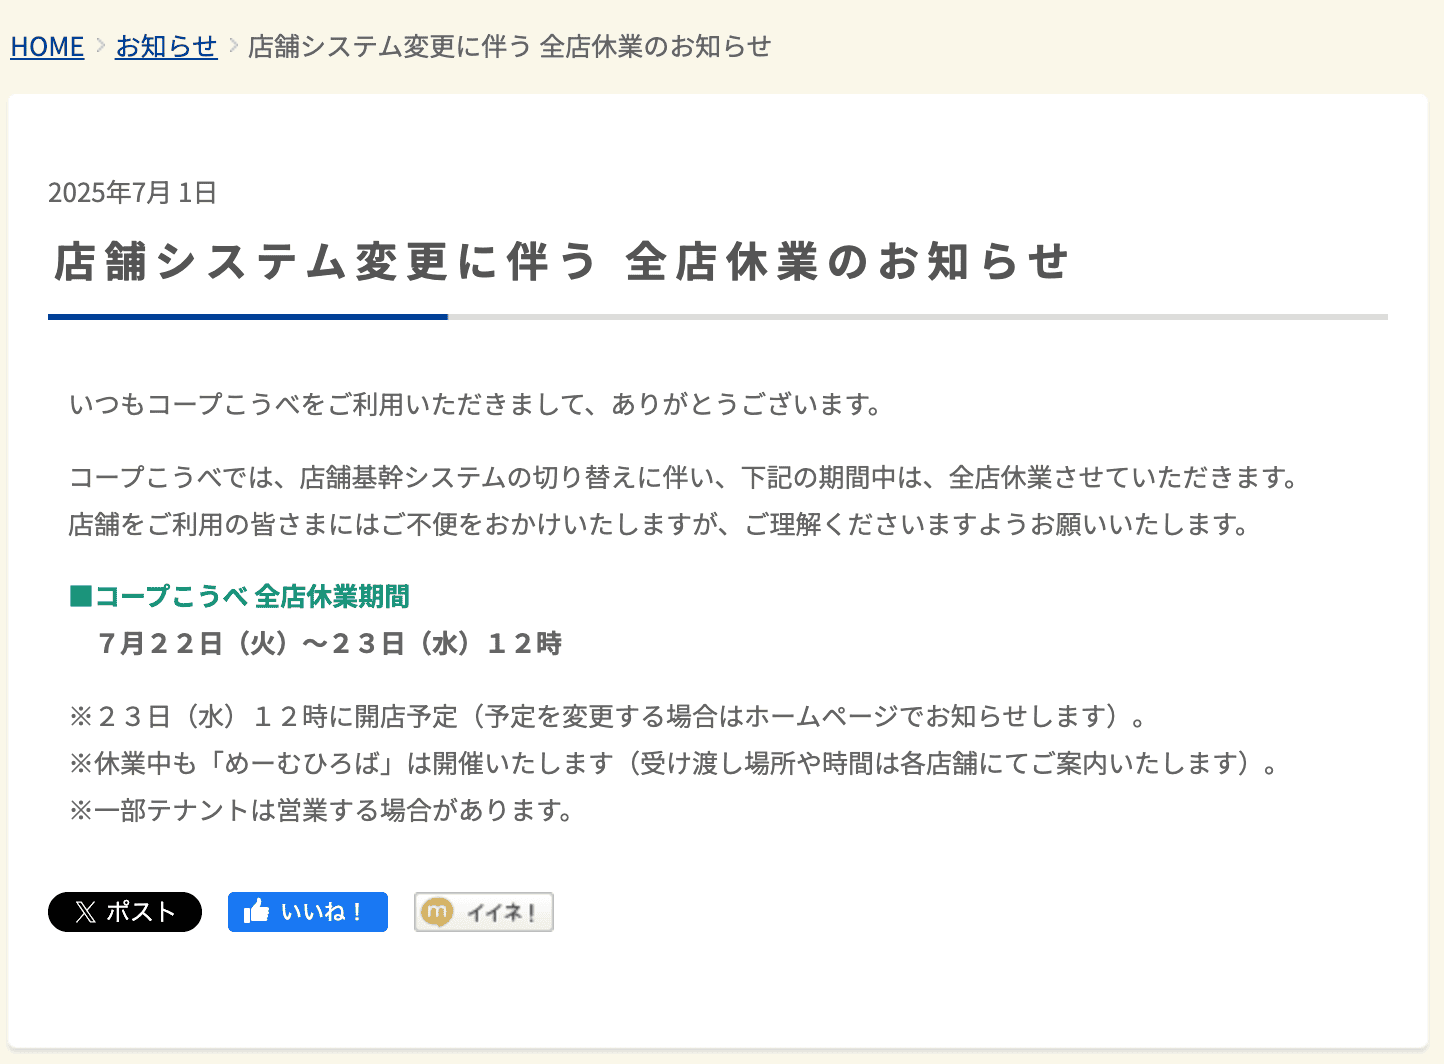
Task: Go to the お知らせ breadcrumb link
Action: [x=166, y=46]
